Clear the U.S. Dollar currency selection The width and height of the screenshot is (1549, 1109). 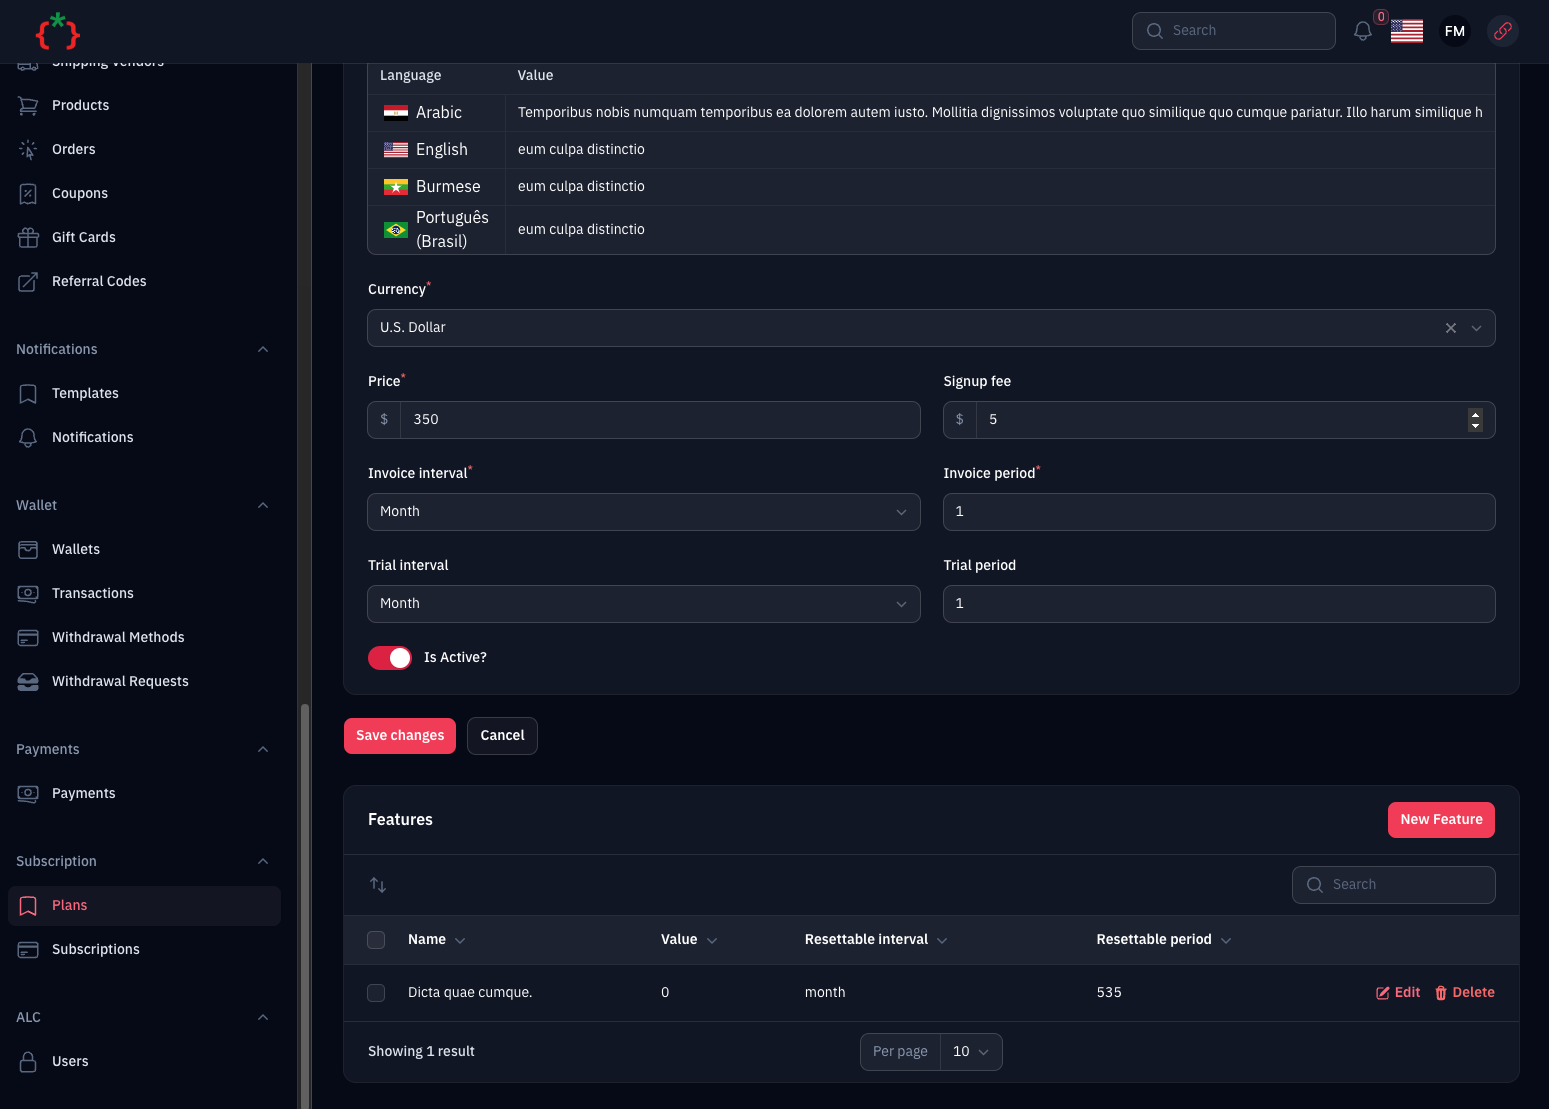[x=1450, y=328]
